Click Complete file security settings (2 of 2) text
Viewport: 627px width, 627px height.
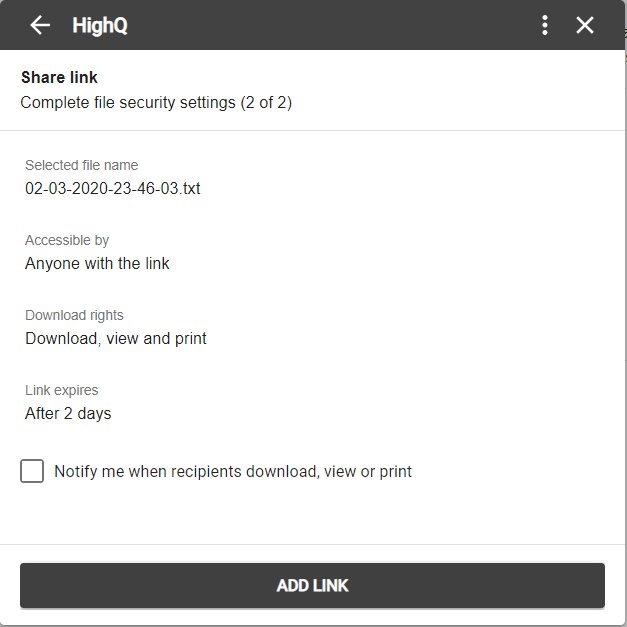coord(156,103)
